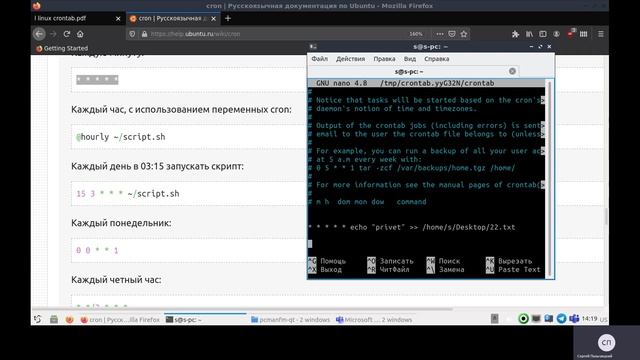Toggle Firefox sidebar icon
The height and width of the screenshot is (360, 640).
(x=543, y=34)
